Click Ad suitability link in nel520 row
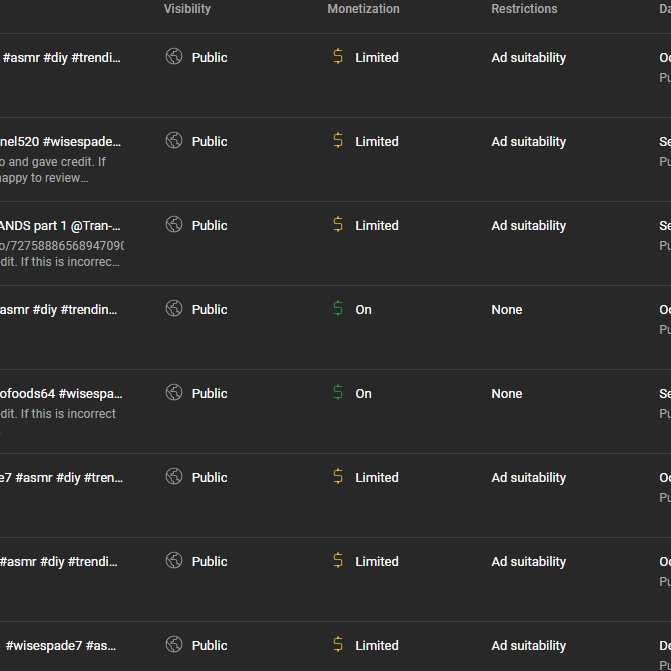The width and height of the screenshot is (671, 671). click(528, 142)
